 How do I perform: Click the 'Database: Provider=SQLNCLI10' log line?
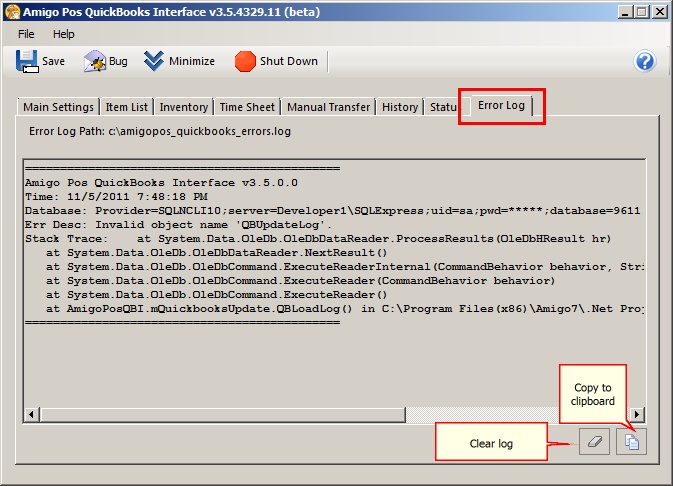pyautogui.click(x=333, y=211)
